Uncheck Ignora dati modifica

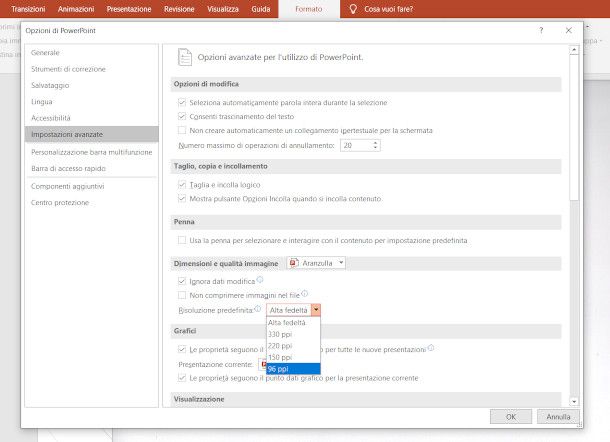(182, 281)
